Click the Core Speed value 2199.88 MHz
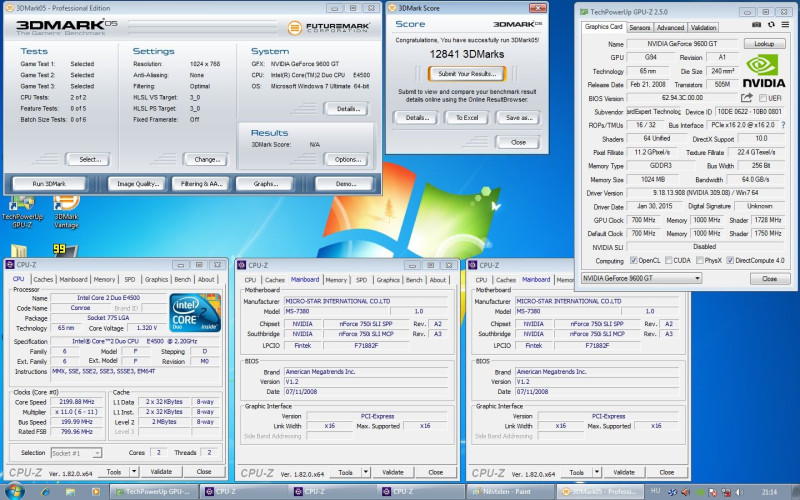Image resolution: width=800 pixels, height=500 pixels. (x=77, y=402)
